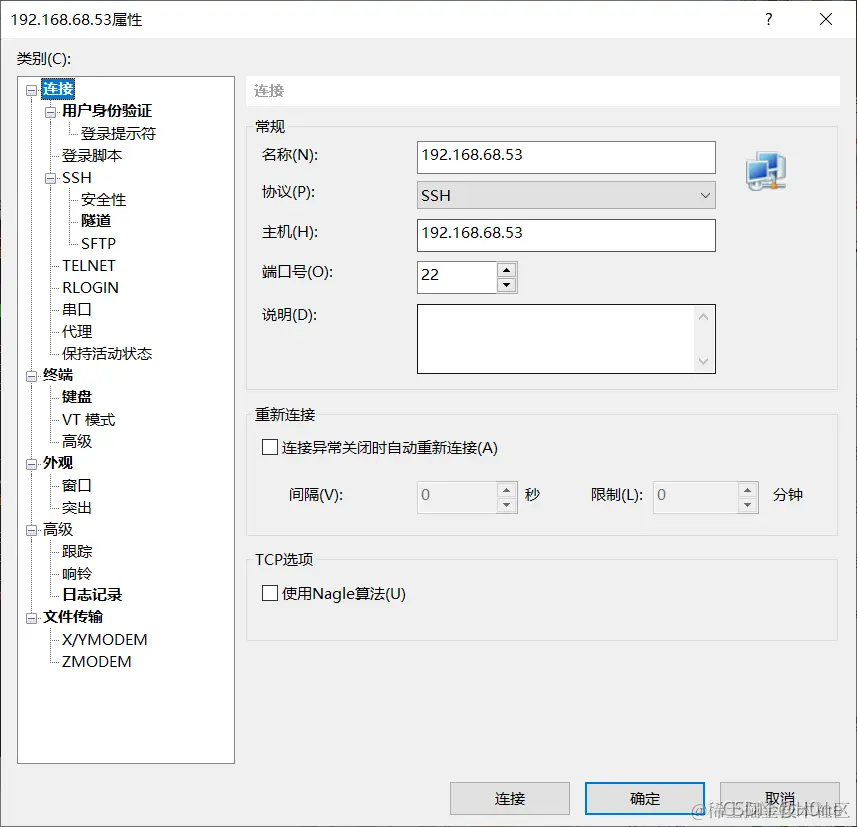Collapse the SSH tree branch
The width and height of the screenshot is (857, 827).
pos(48,177)
